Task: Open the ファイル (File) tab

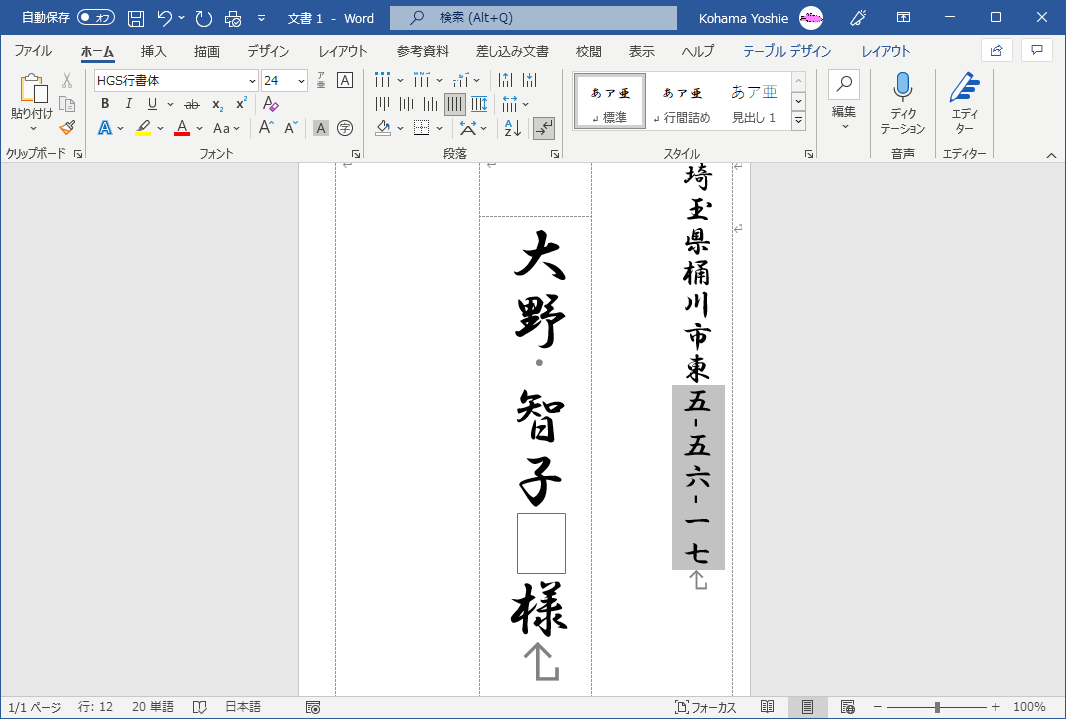Action: [x=33, y=51]
